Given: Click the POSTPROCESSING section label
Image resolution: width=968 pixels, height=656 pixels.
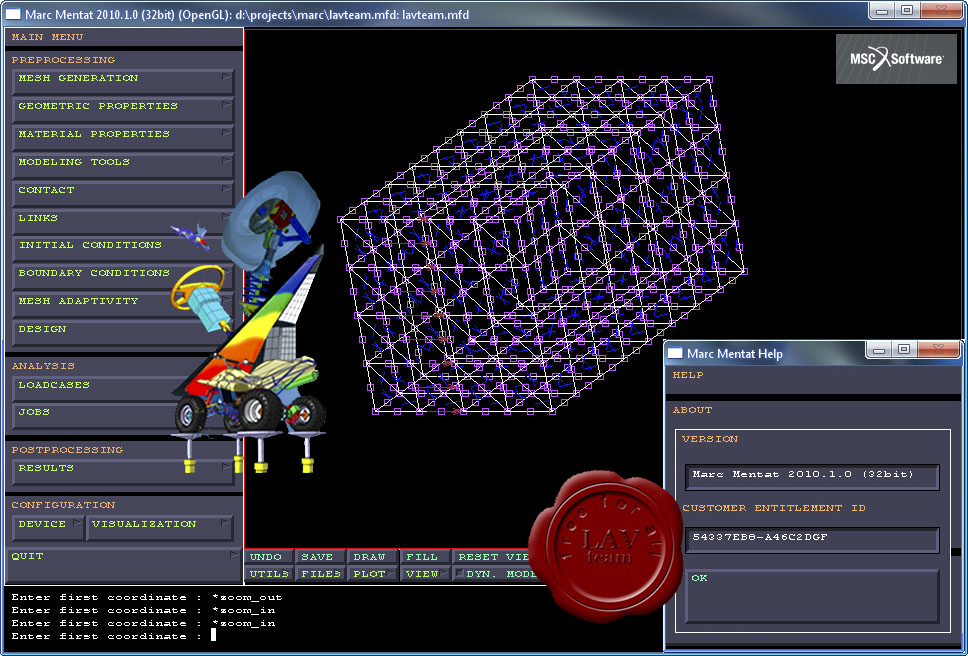Looking at the screenshot, I should coord(67,450).
